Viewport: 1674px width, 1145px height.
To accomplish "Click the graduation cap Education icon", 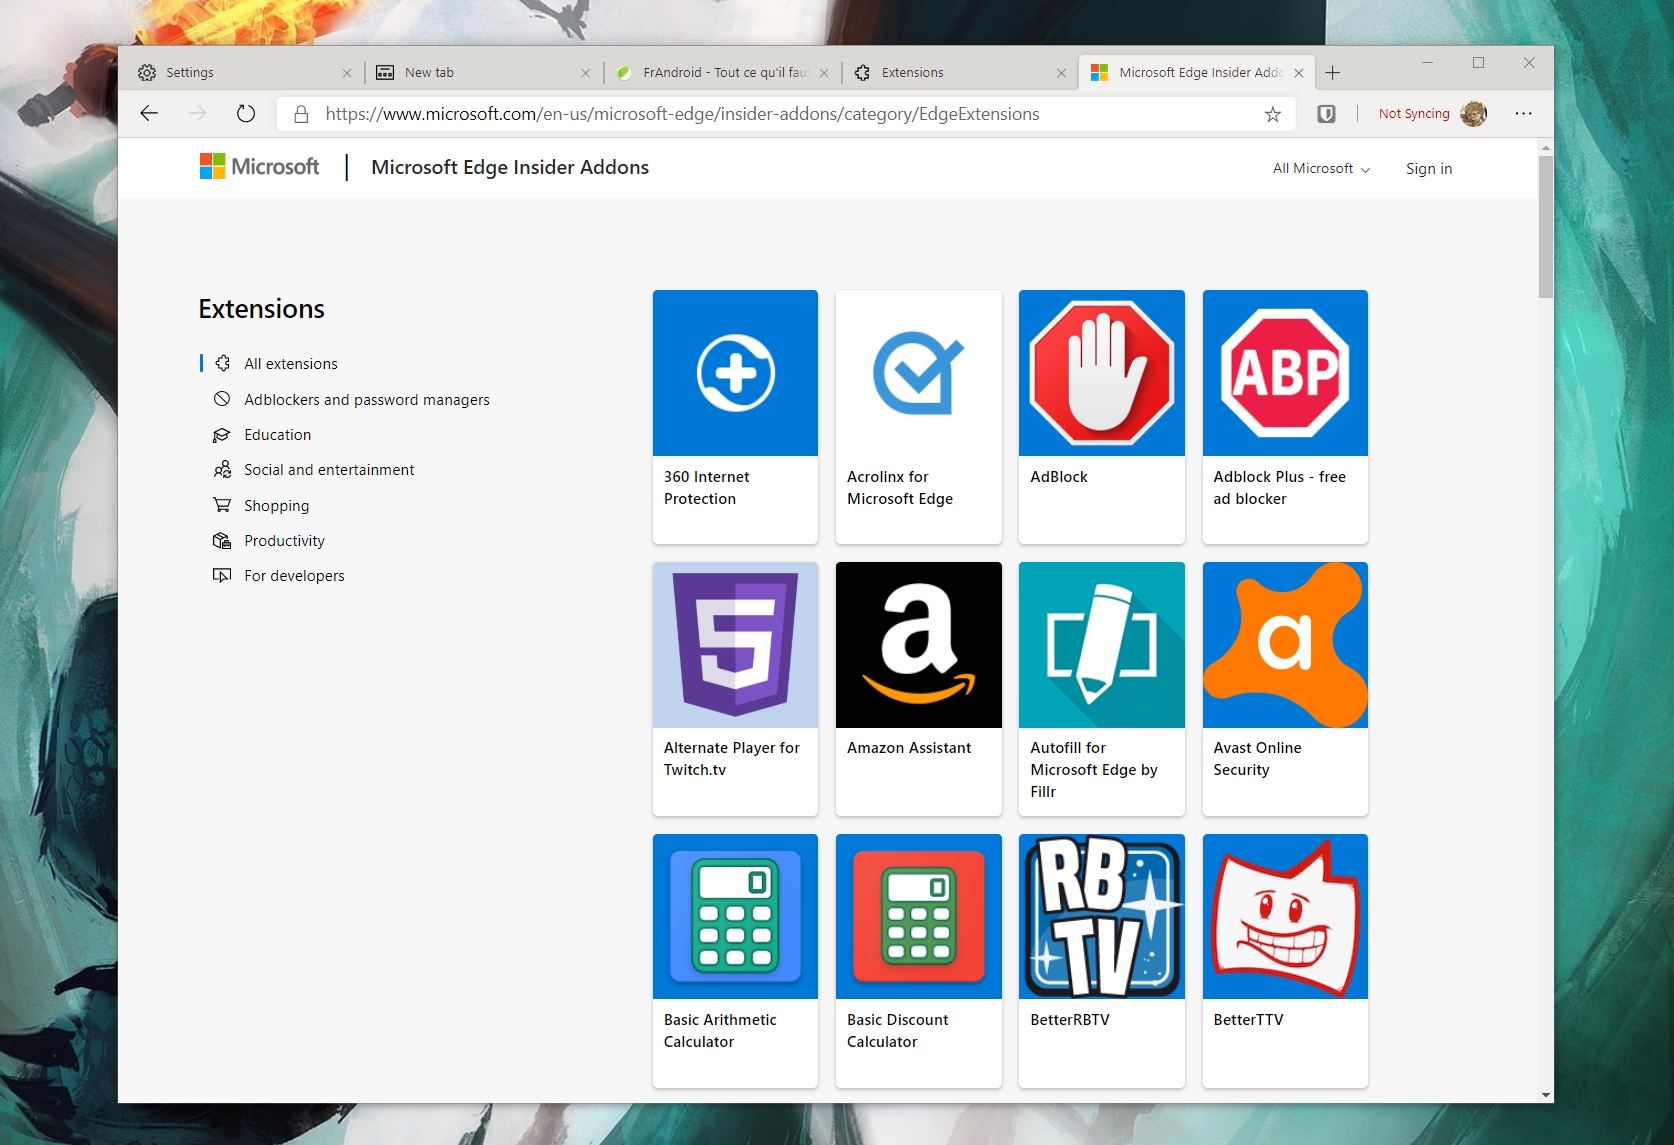I will pos(222,435).
